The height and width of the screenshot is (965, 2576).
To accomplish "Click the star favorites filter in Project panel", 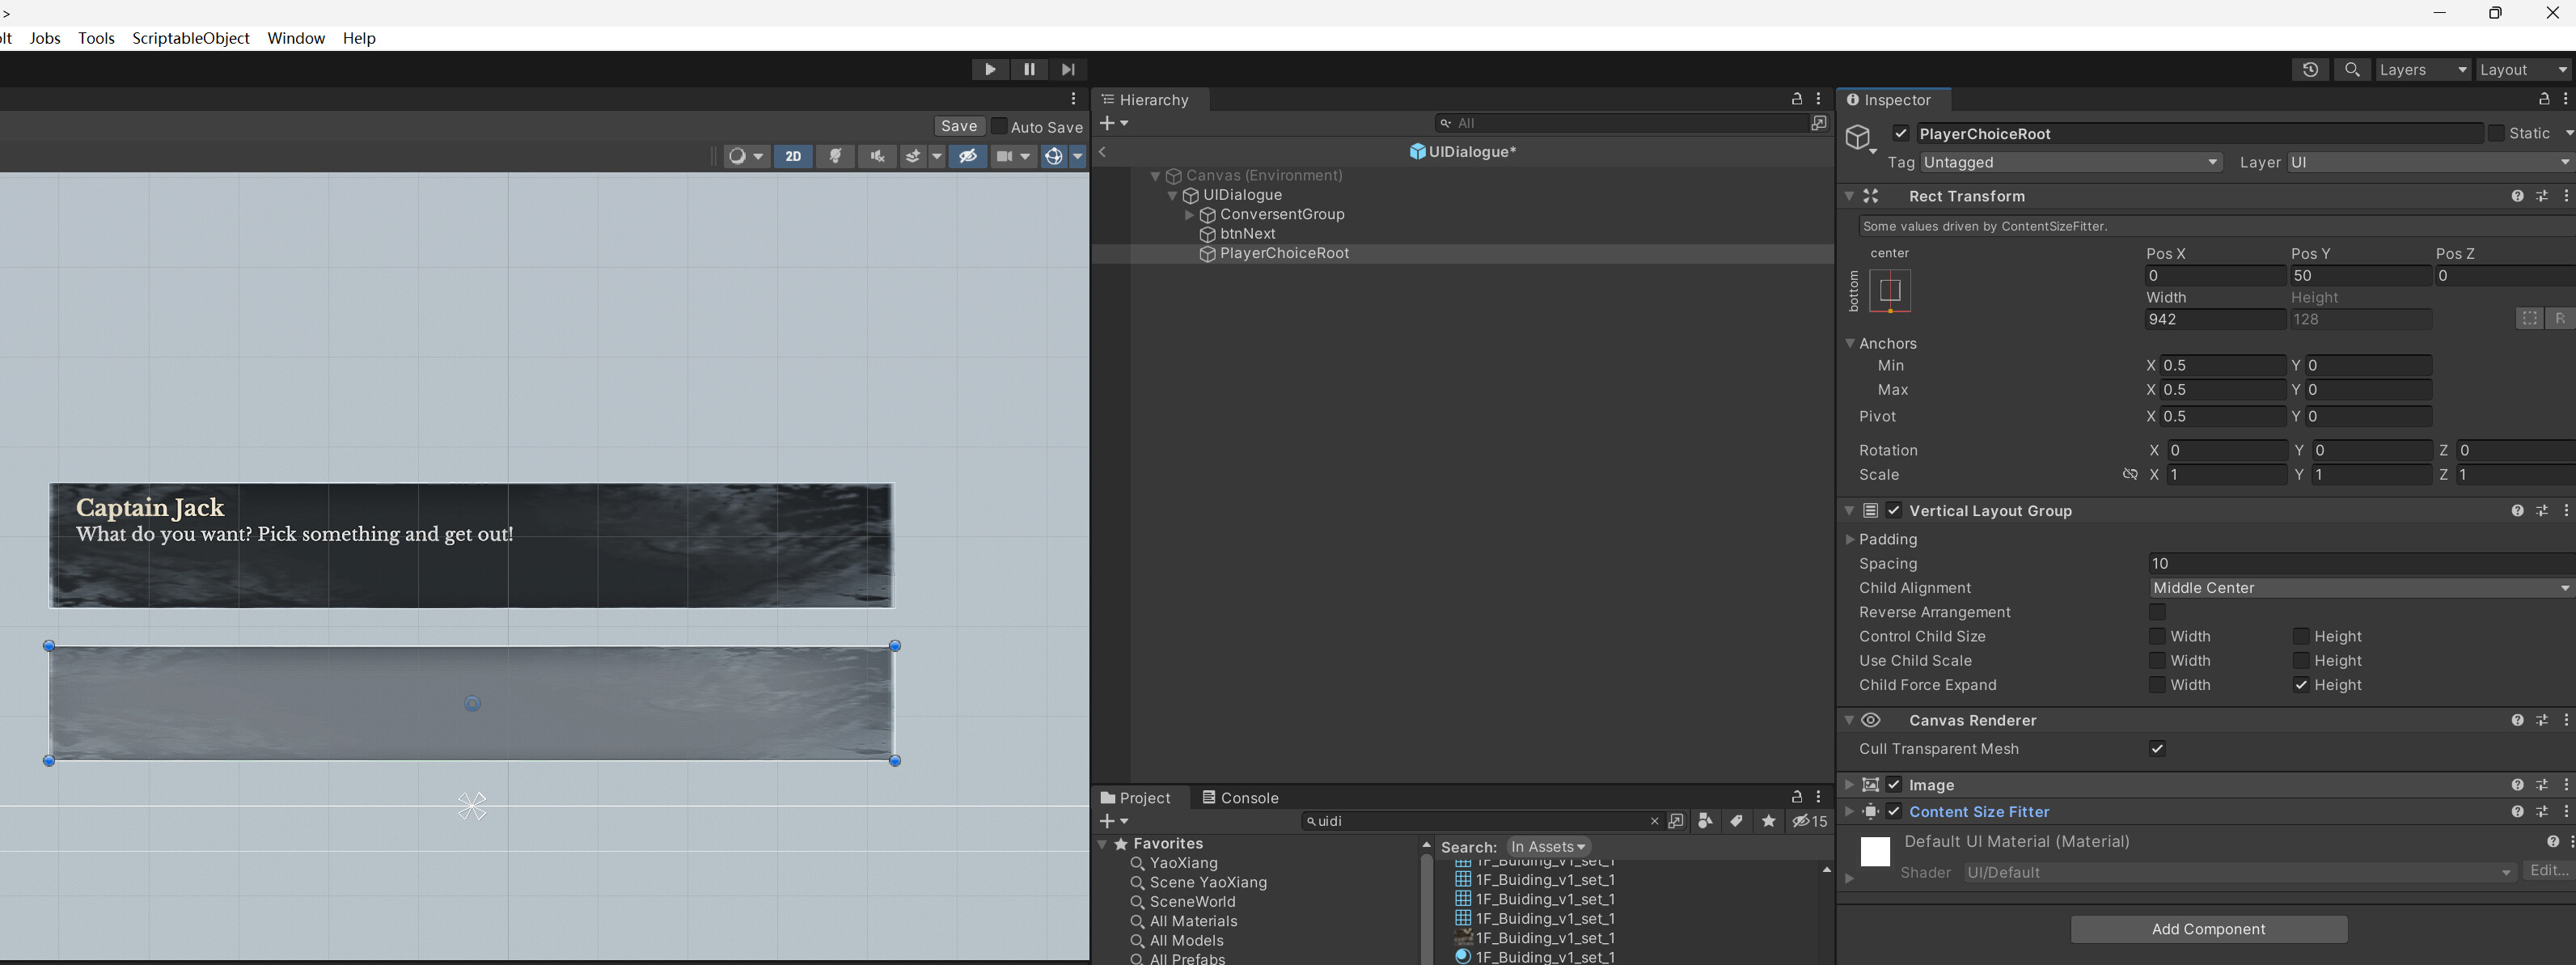I will click(x=1768, y=821).
